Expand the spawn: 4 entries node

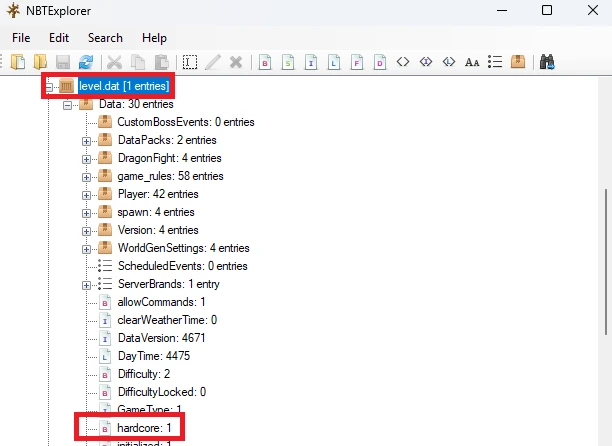coord(86,213)
